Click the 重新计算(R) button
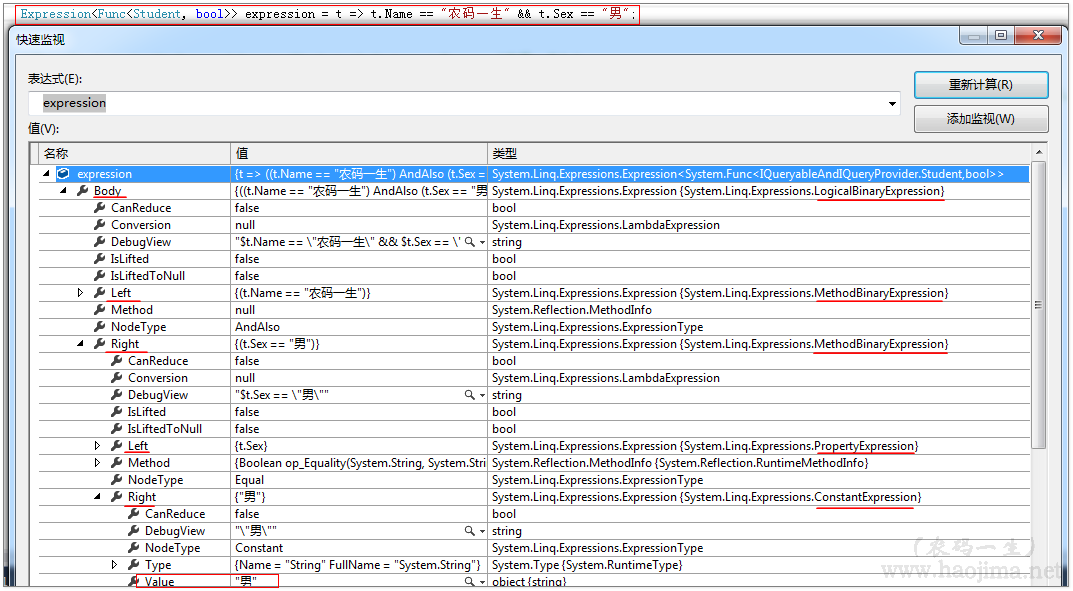This screenshot has height=591, width=1073. (980, 85)
